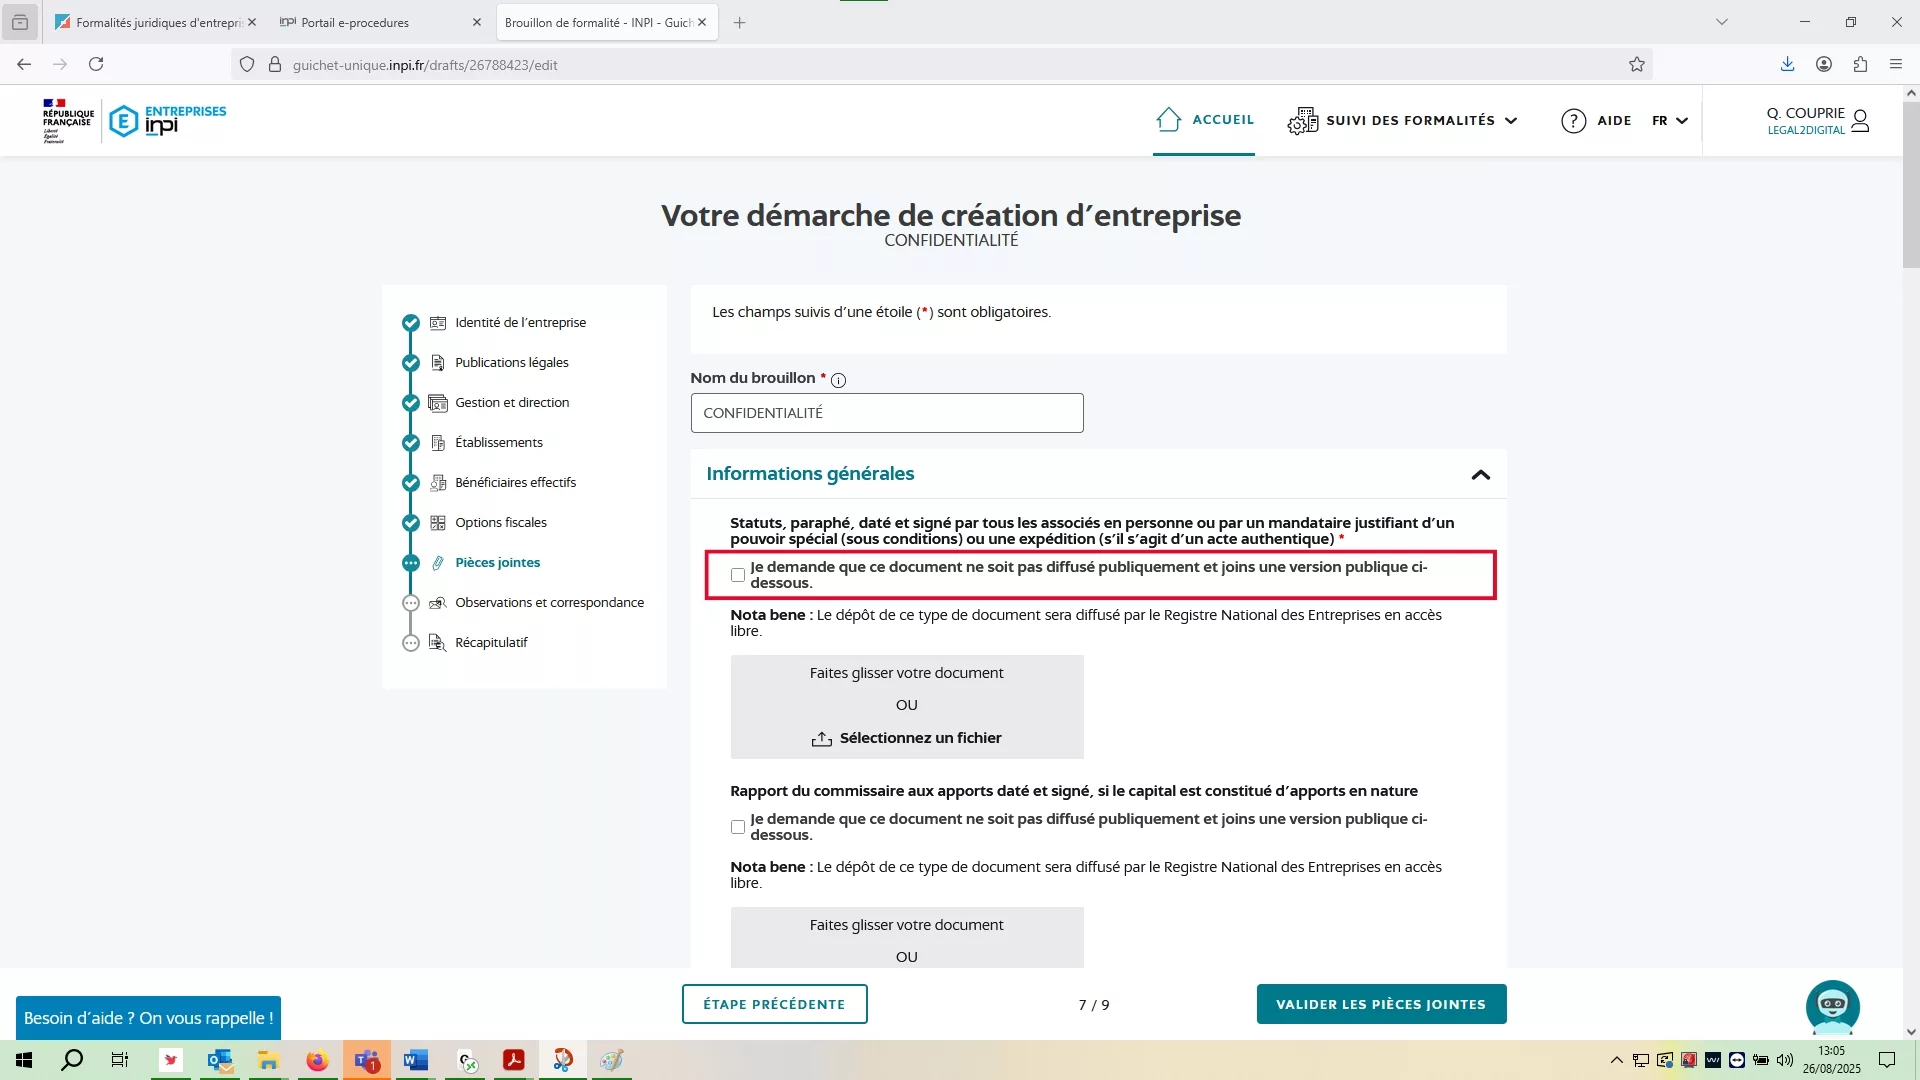Open Firefox downloads arrow icon

point(1787,65)
